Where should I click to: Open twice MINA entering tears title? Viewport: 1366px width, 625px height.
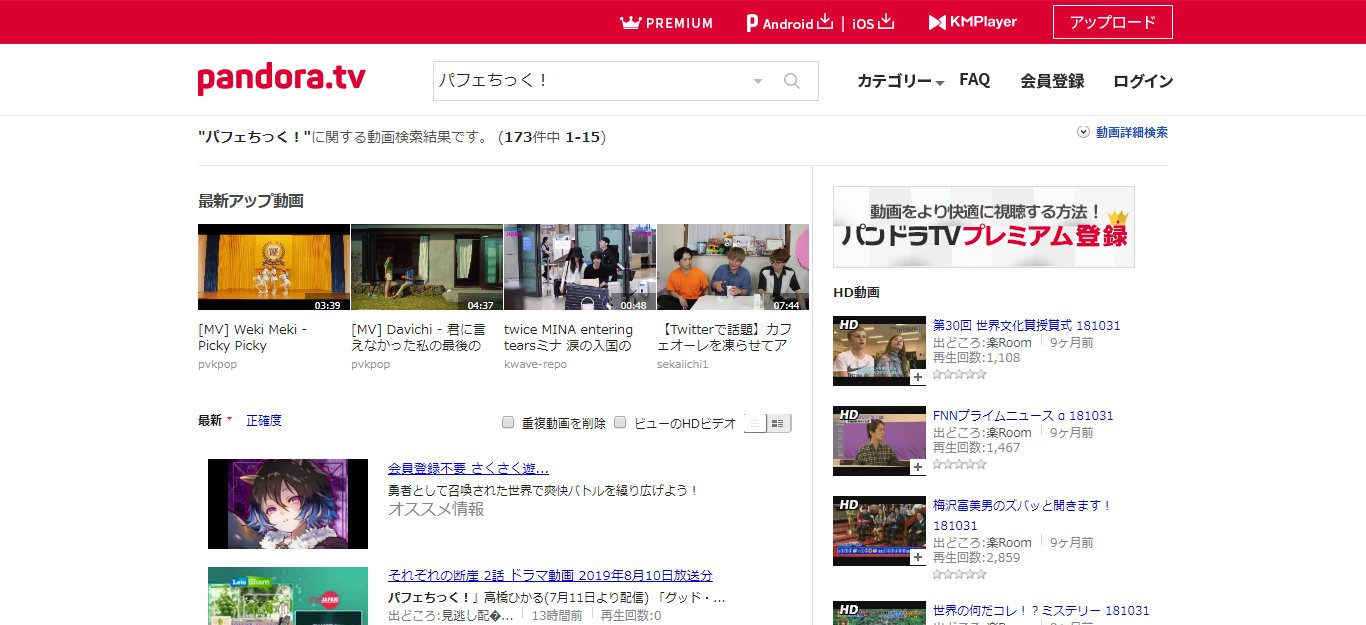click(x=568, y=337)
